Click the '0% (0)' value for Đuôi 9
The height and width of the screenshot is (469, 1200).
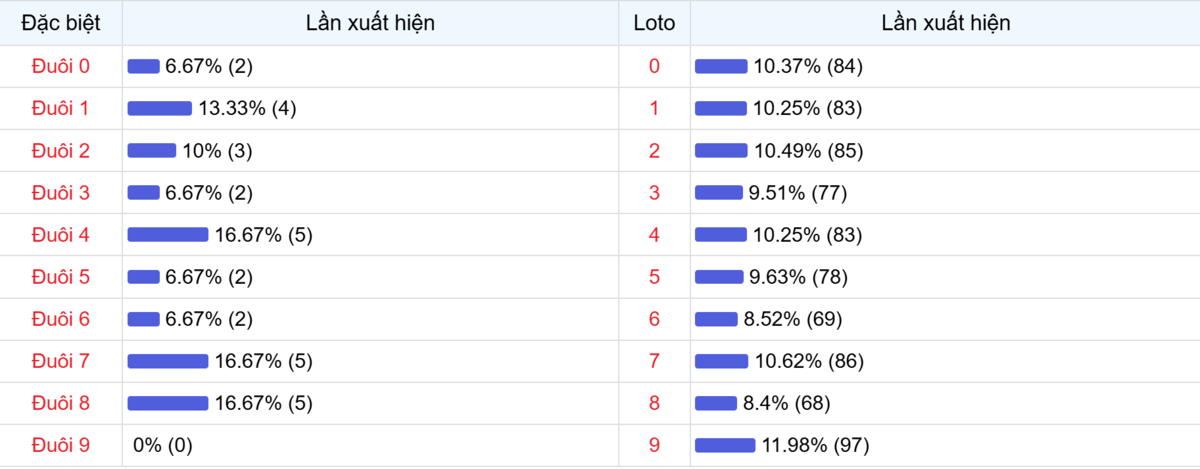click(162, 445)
